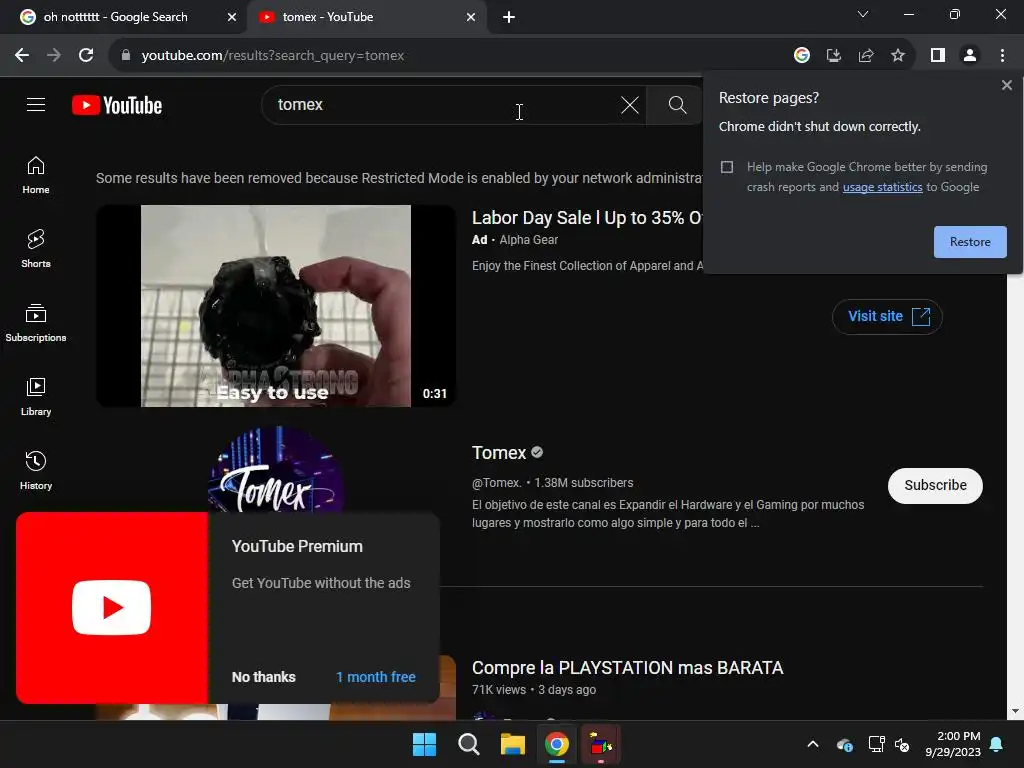The width and height of the screenshot is (1024, 768).
Task: Play the Alpha Gear ad video thumbnail
Action: pyautogui.click(x=276, y=306)
